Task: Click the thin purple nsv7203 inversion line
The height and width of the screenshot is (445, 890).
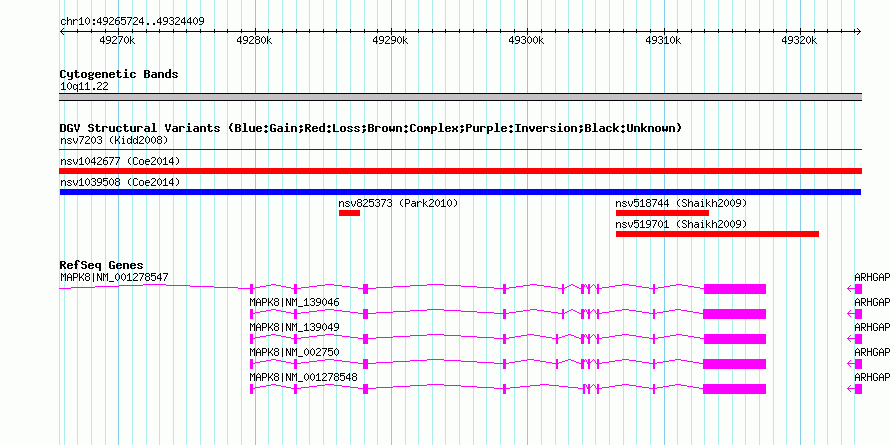Action: point(460,150)
